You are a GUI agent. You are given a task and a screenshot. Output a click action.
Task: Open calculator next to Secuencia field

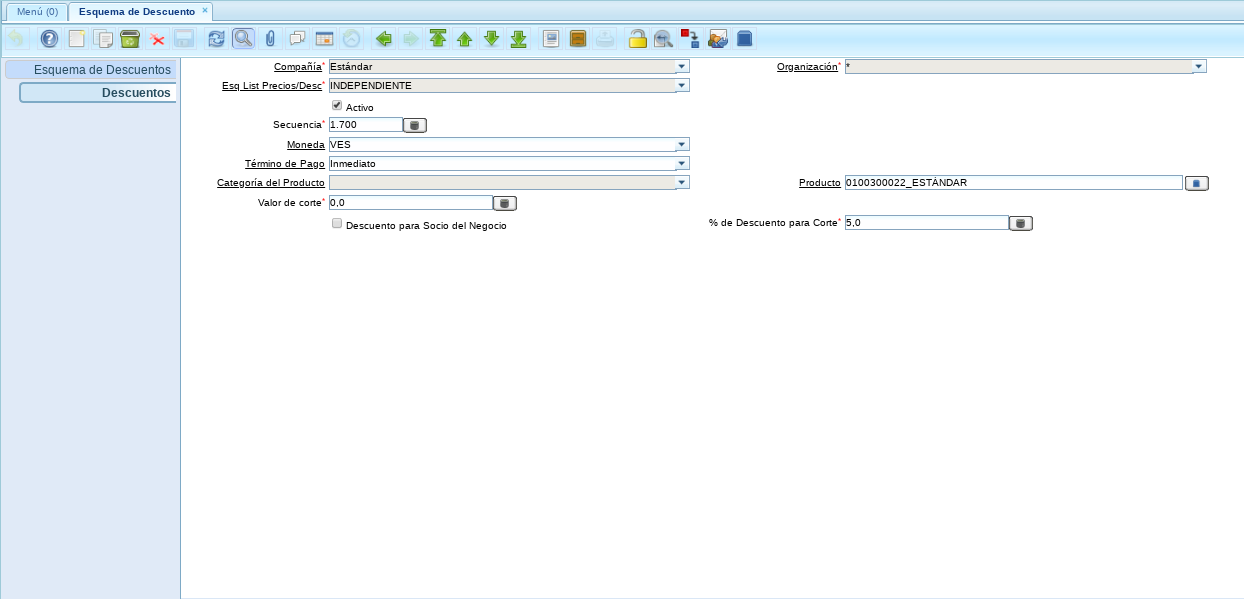[x=415, y=125]
